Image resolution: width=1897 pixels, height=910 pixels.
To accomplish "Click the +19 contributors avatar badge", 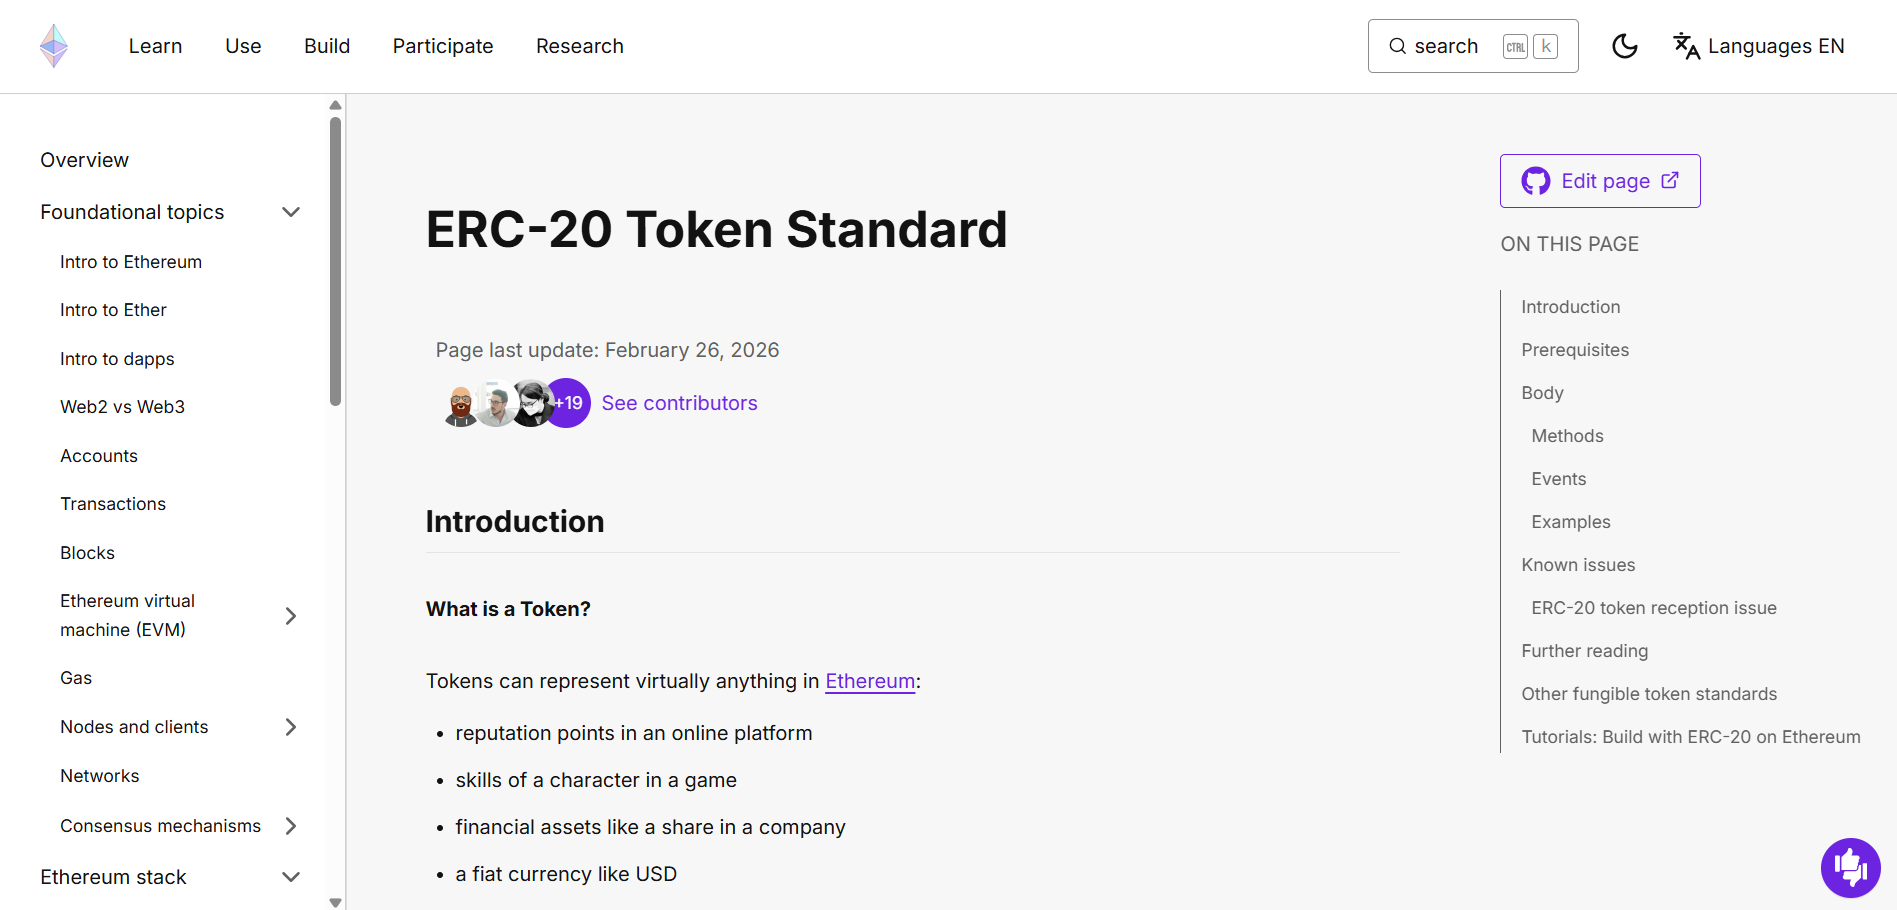I will (x=567, y=402).
